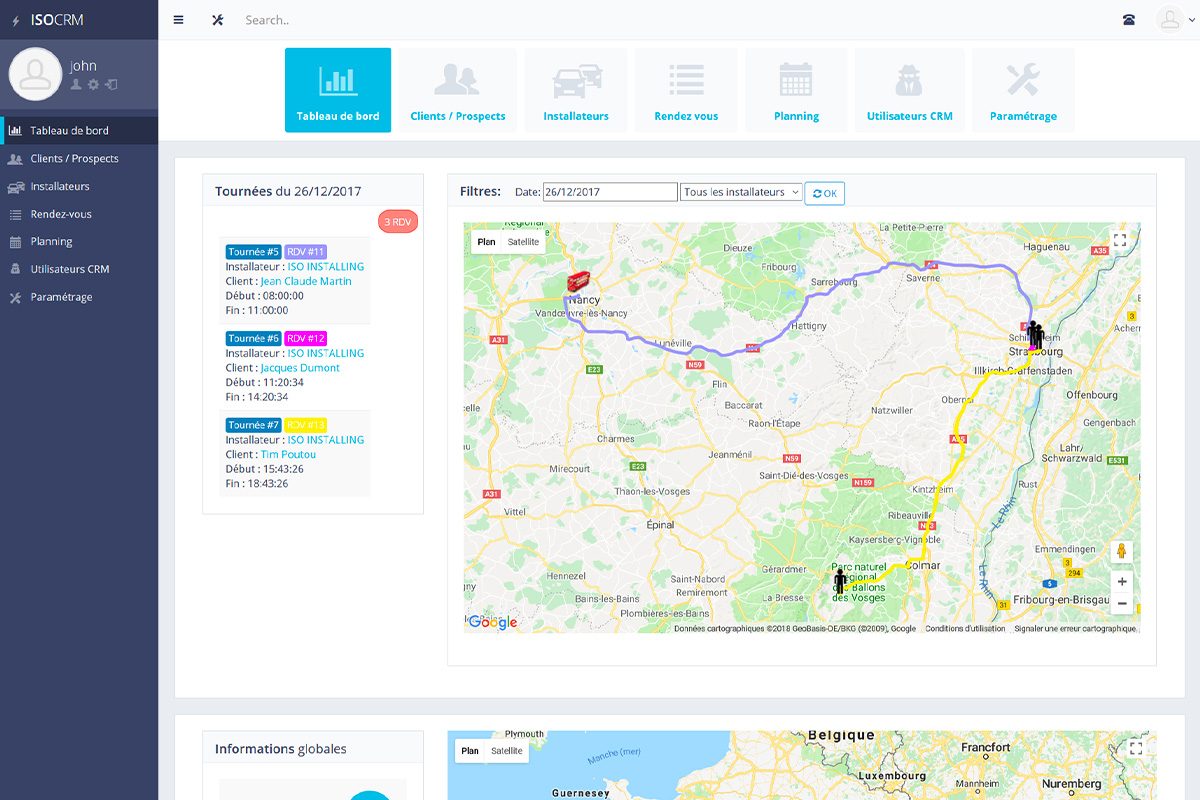
Task: Click the RDV #11 purple tag
Action: [306, 252]
